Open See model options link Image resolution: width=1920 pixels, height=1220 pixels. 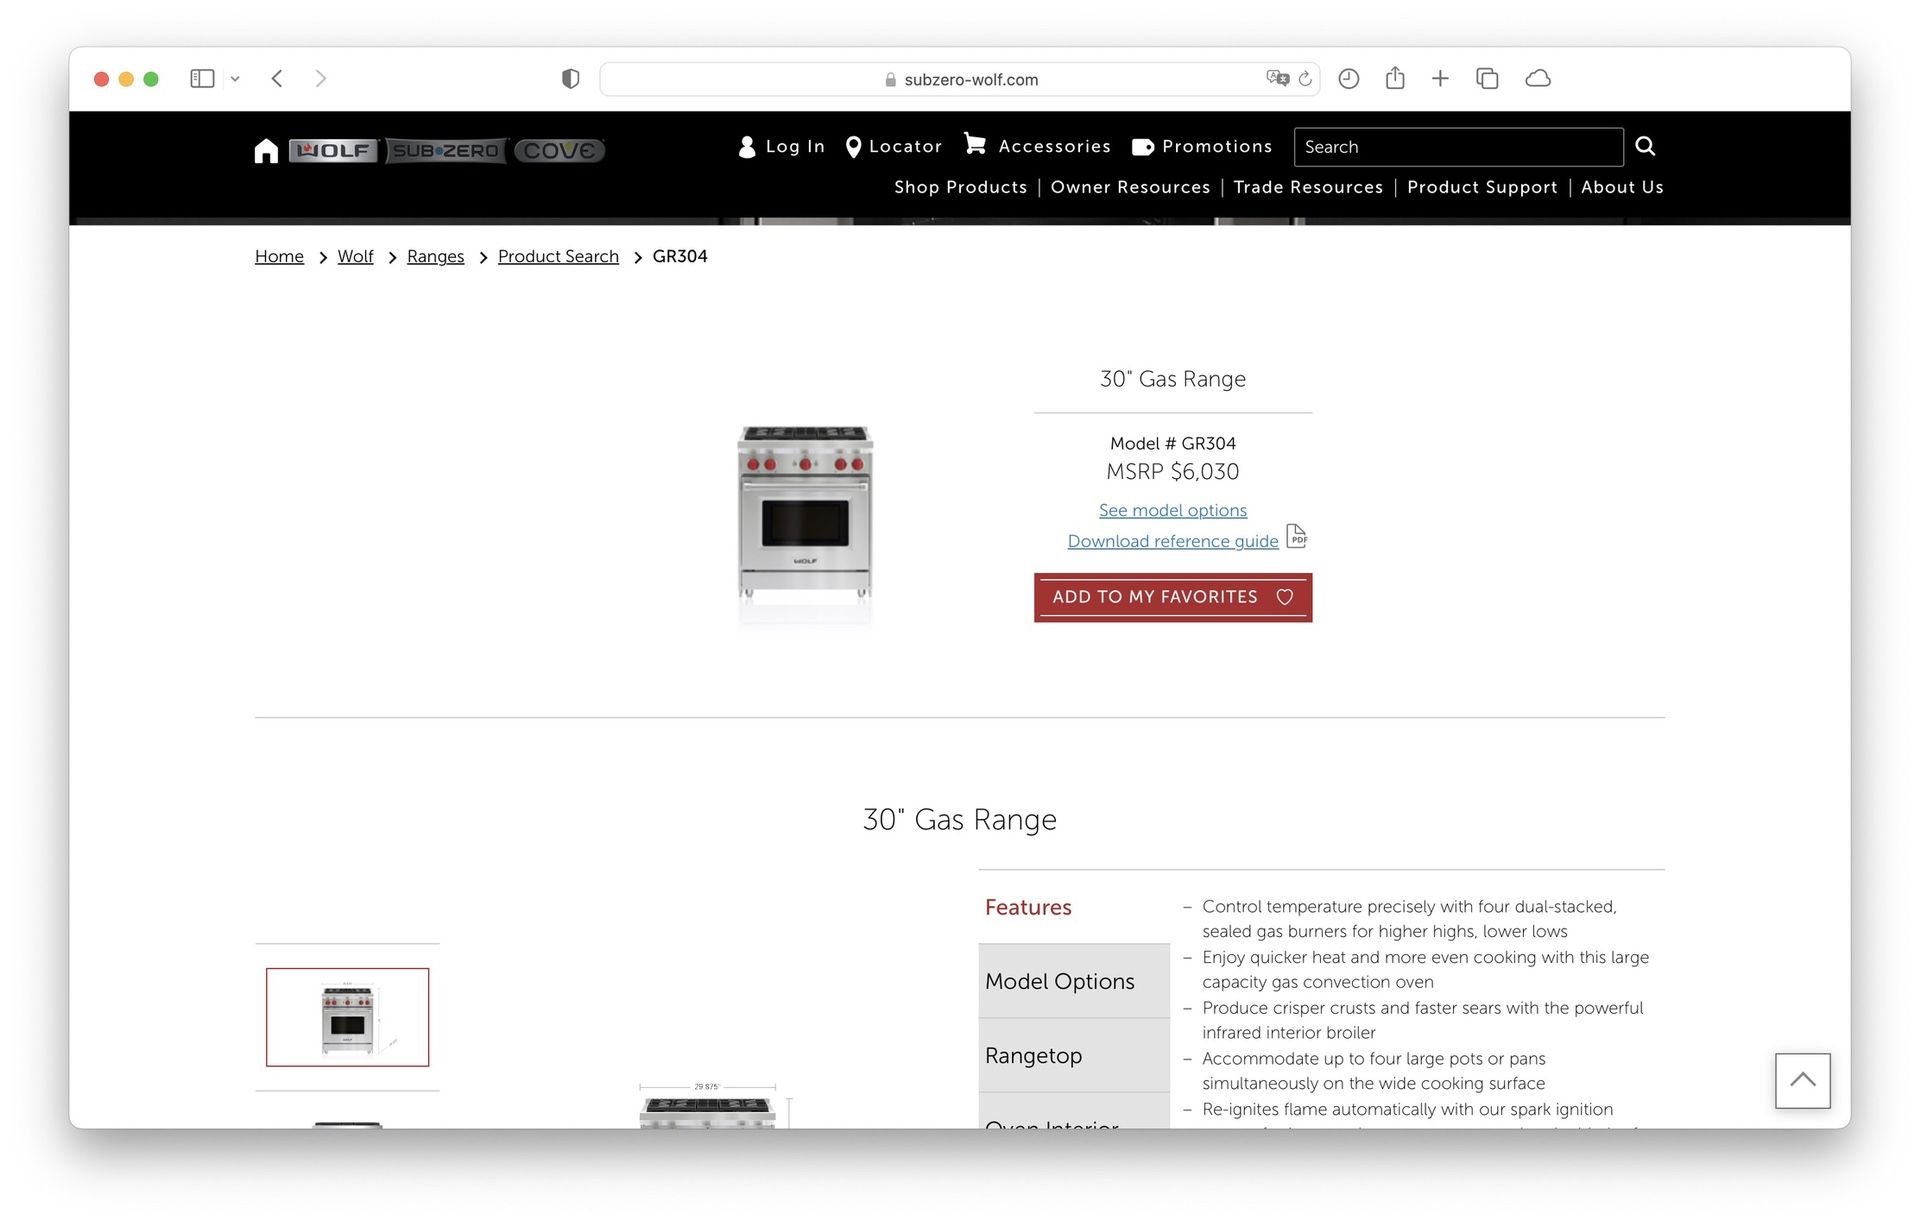(x=1172, y=510)
